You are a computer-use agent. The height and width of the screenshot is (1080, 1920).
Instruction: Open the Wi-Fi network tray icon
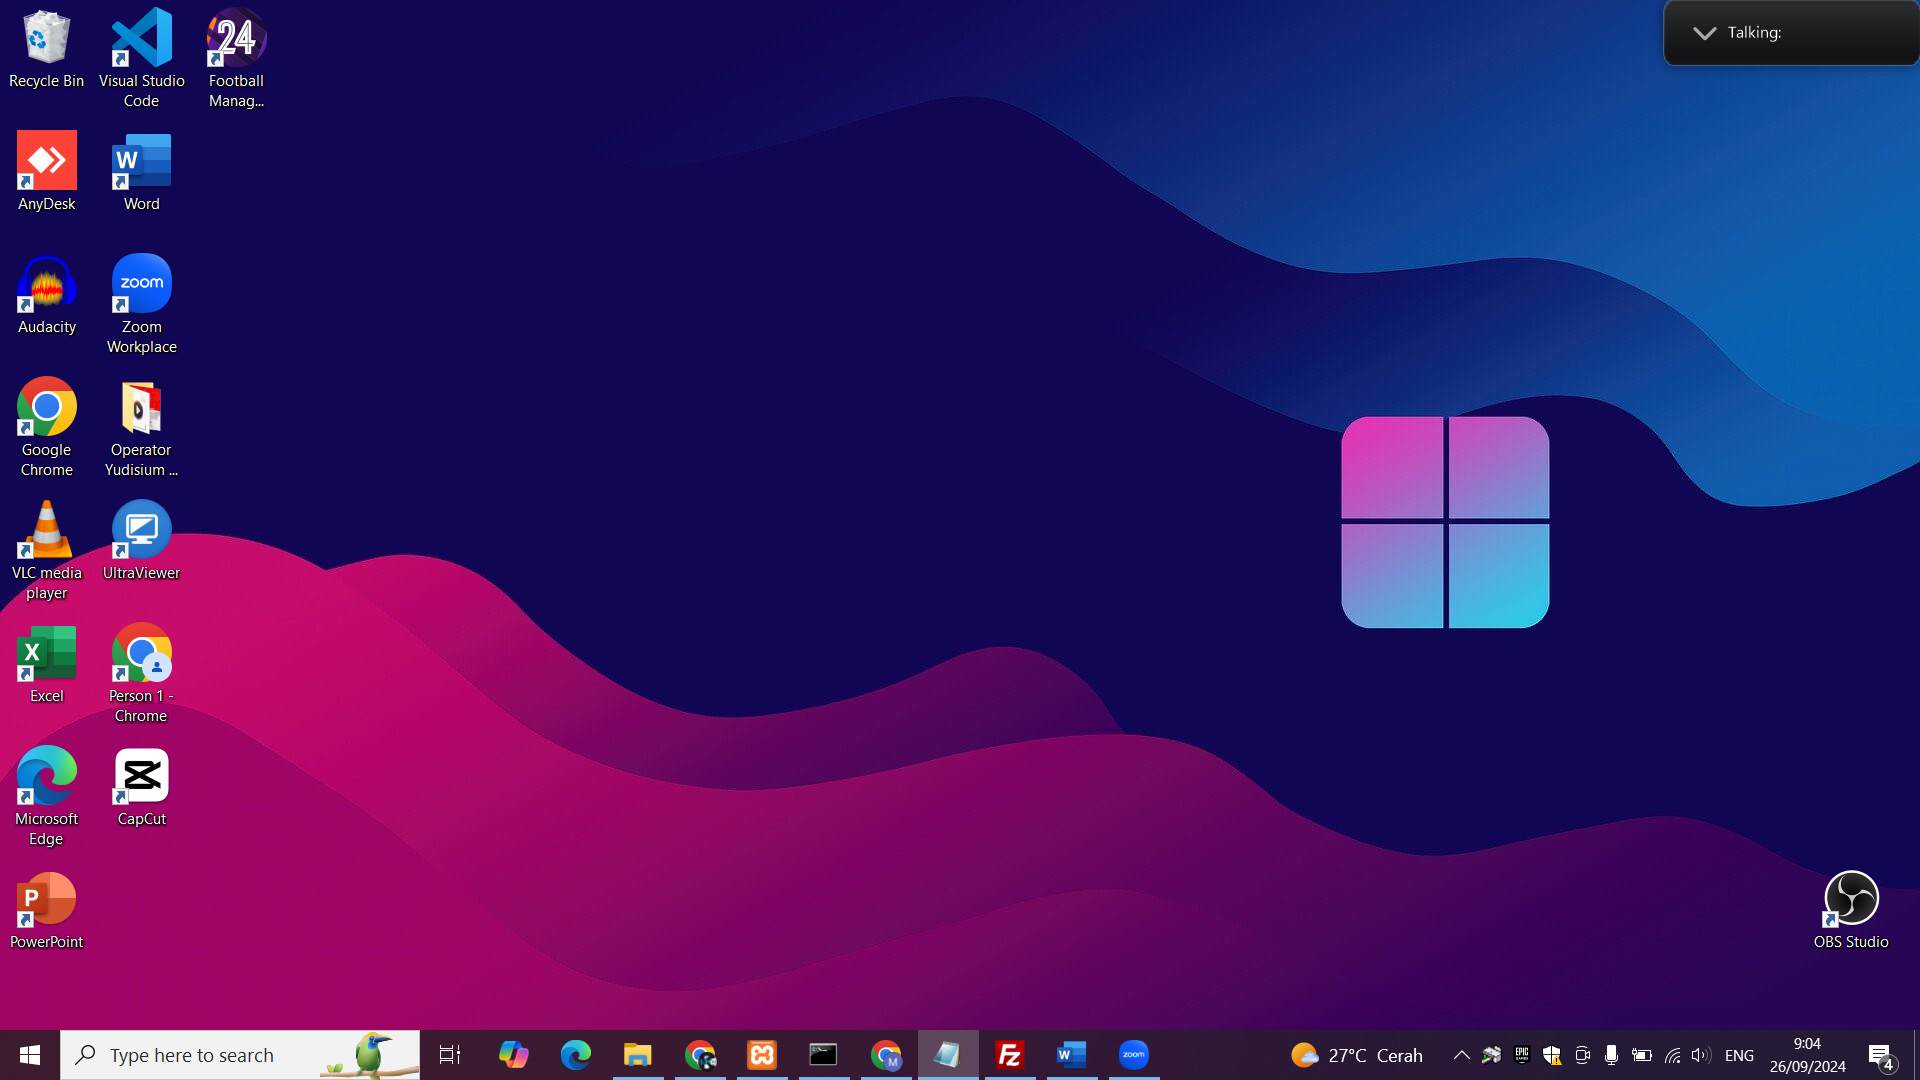(x=1672, y=1055)
